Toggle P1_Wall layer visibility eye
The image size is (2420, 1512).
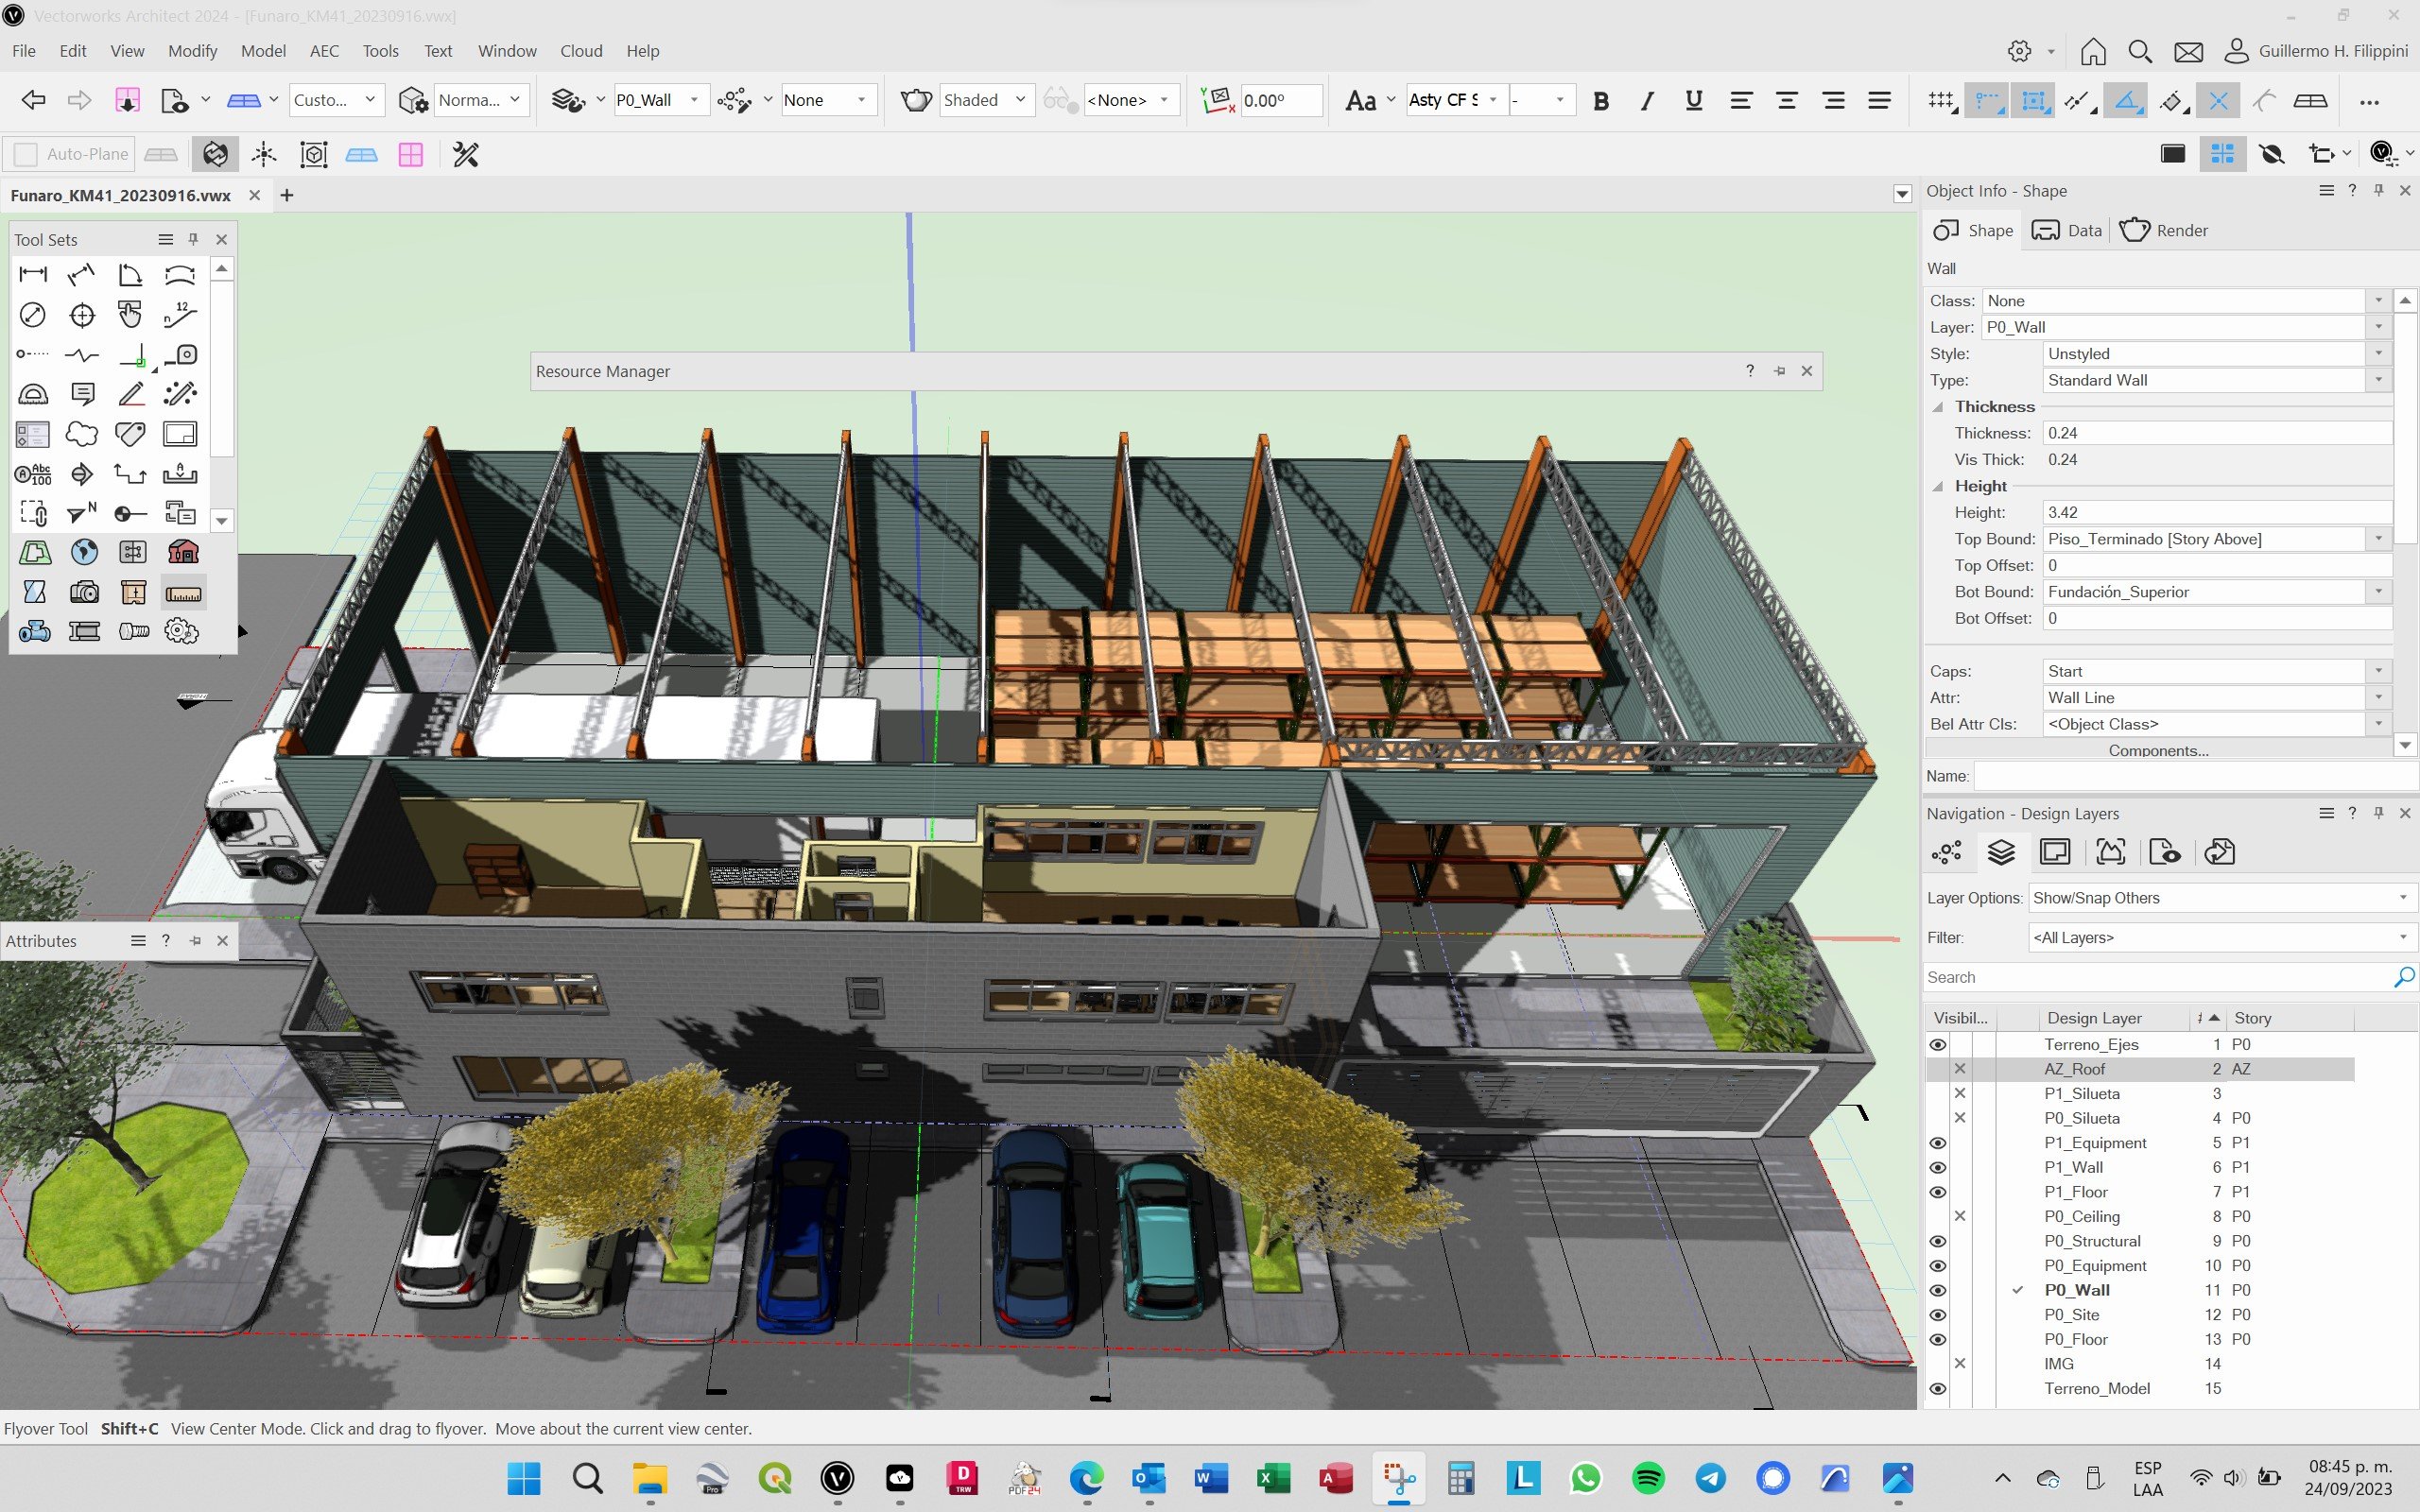click(1938, 1167)
